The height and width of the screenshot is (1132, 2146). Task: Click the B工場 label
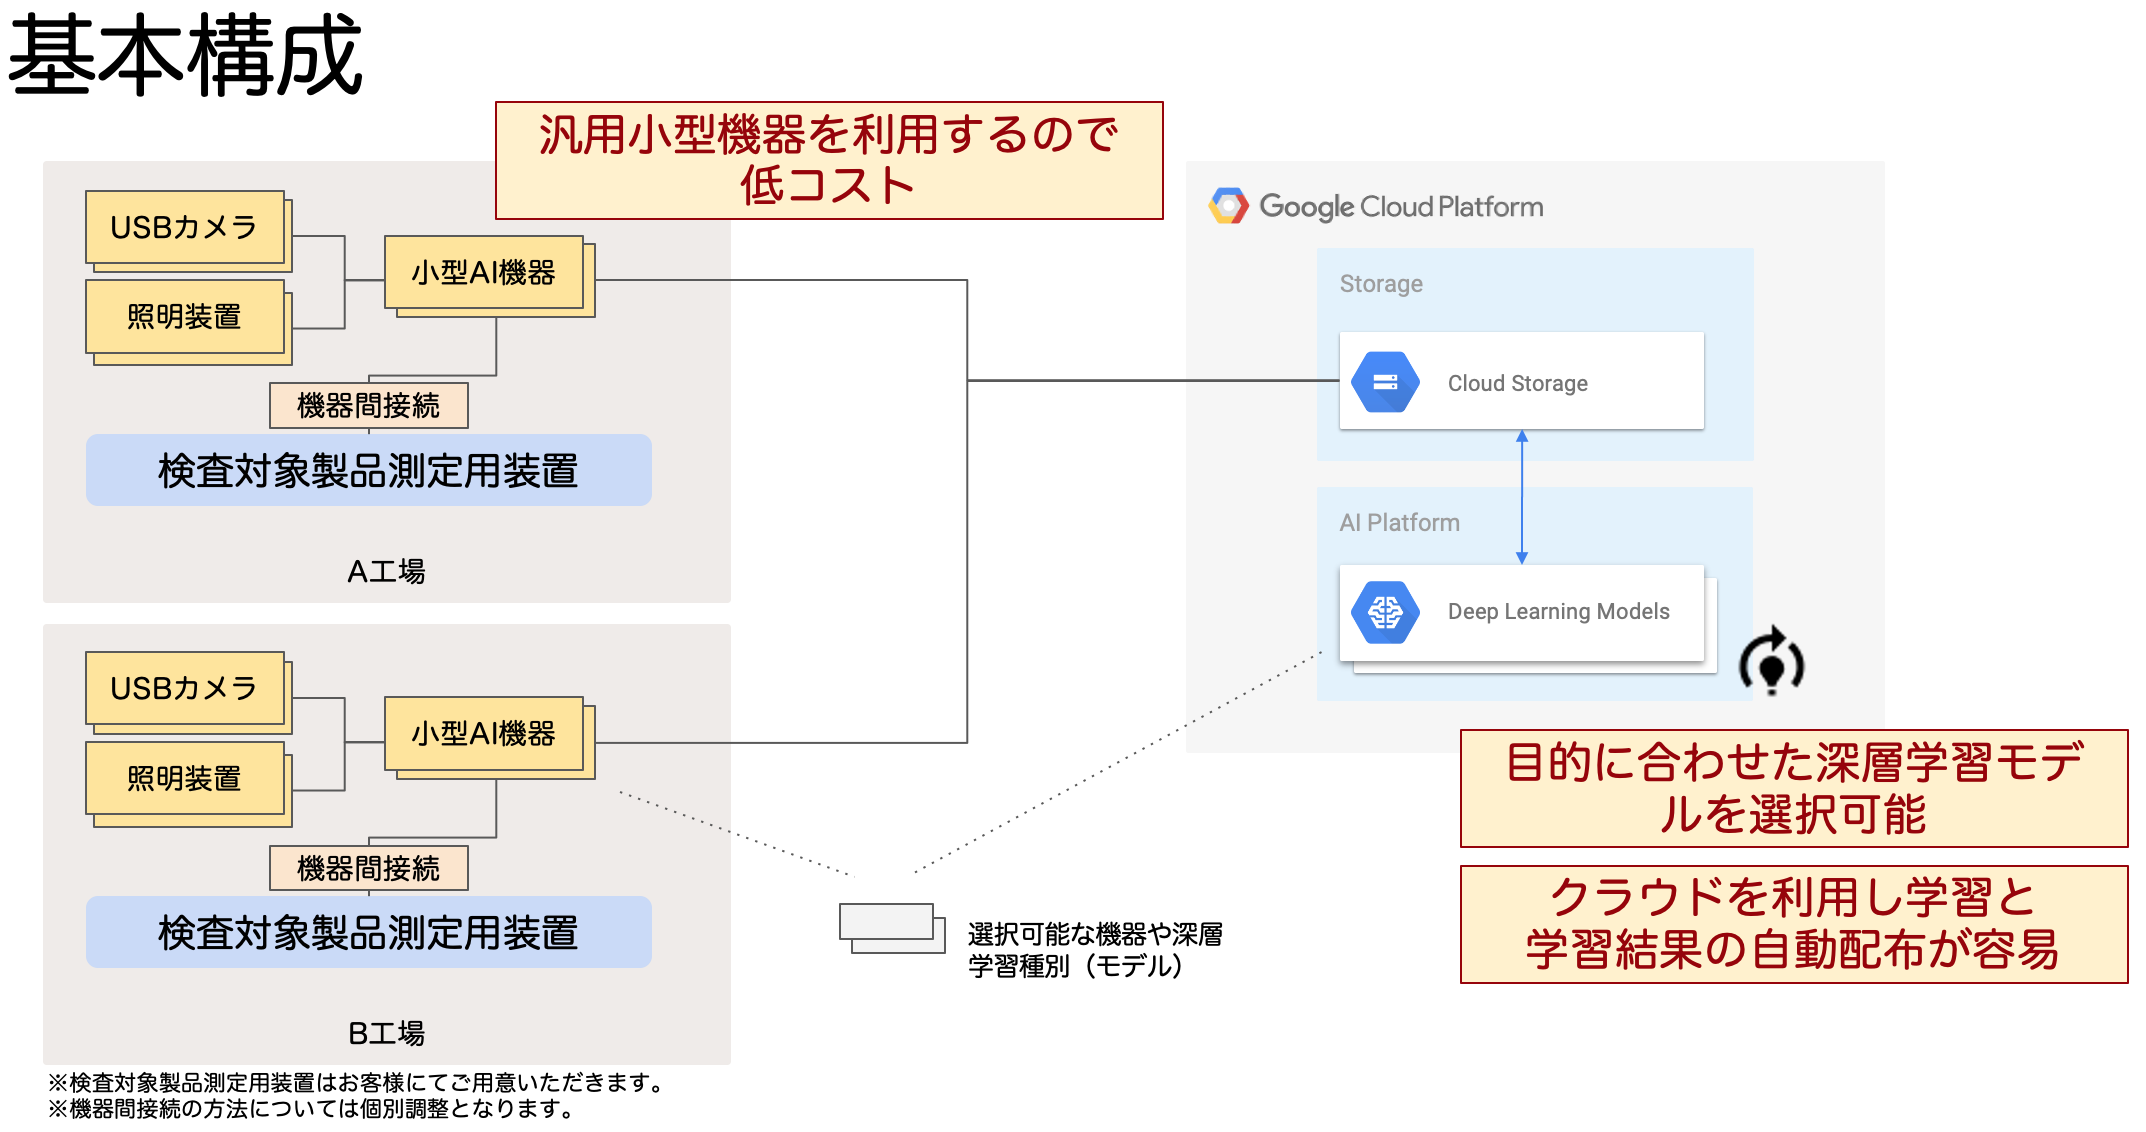point(386,1033)
